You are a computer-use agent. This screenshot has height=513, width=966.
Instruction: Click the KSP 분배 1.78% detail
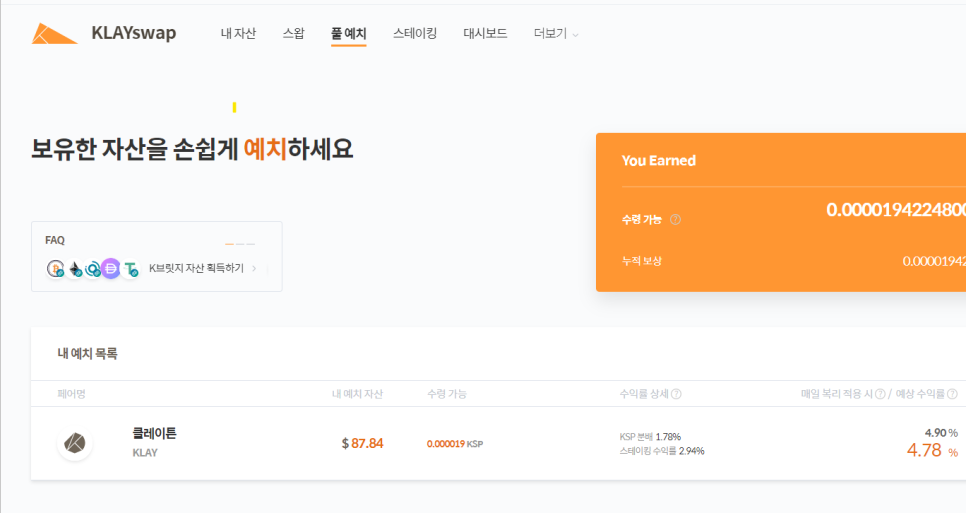pyautogui.click(x=650, y=437)
